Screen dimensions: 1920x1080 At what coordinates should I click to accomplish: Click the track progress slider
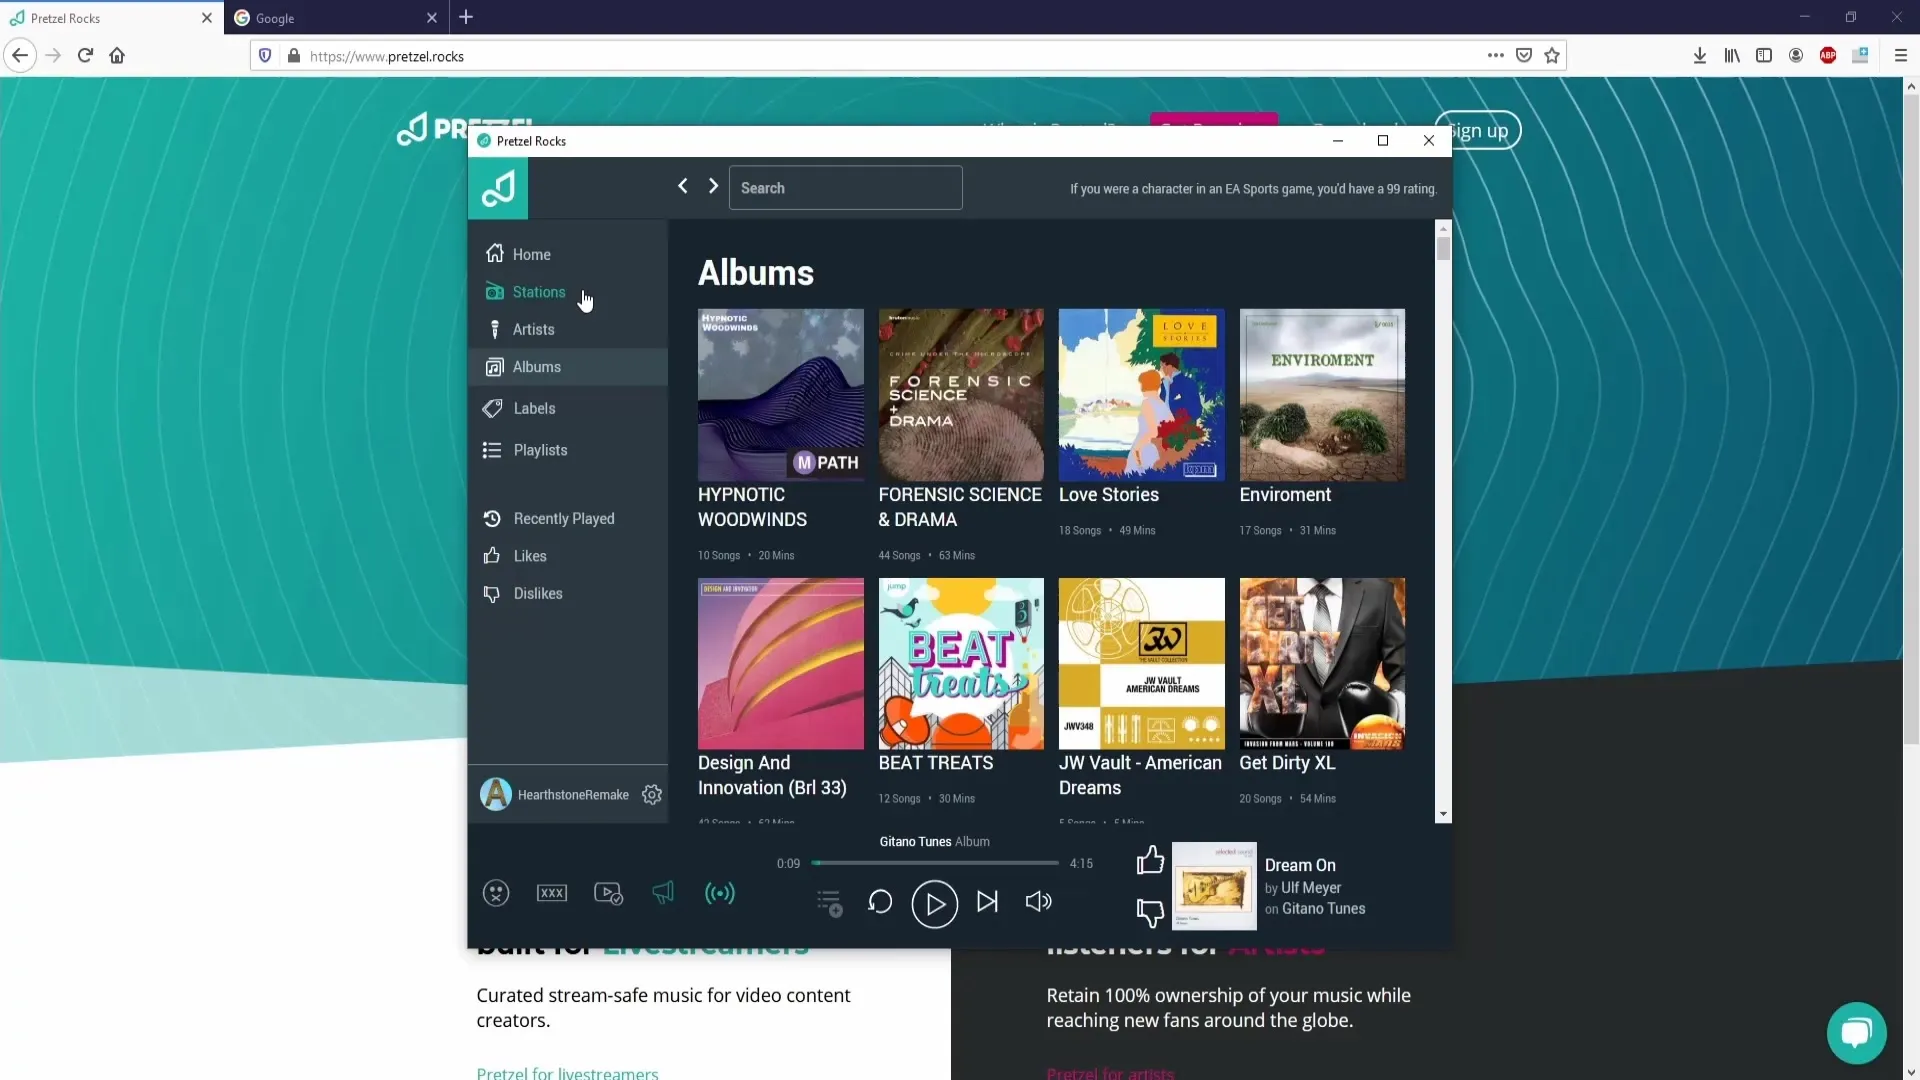(935, 863)
